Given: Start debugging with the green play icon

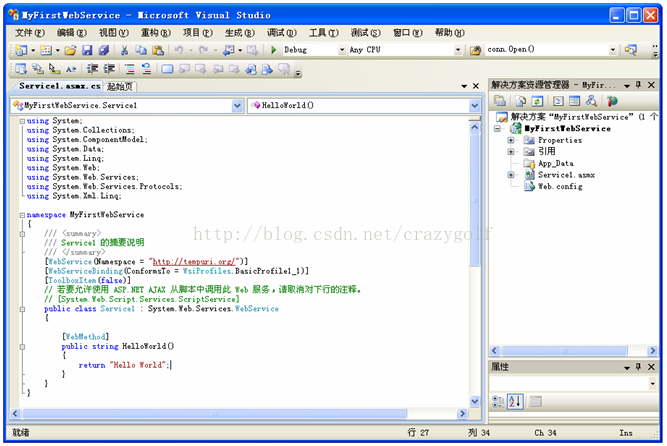Looking at the screenshot, I should pos(274,50).
